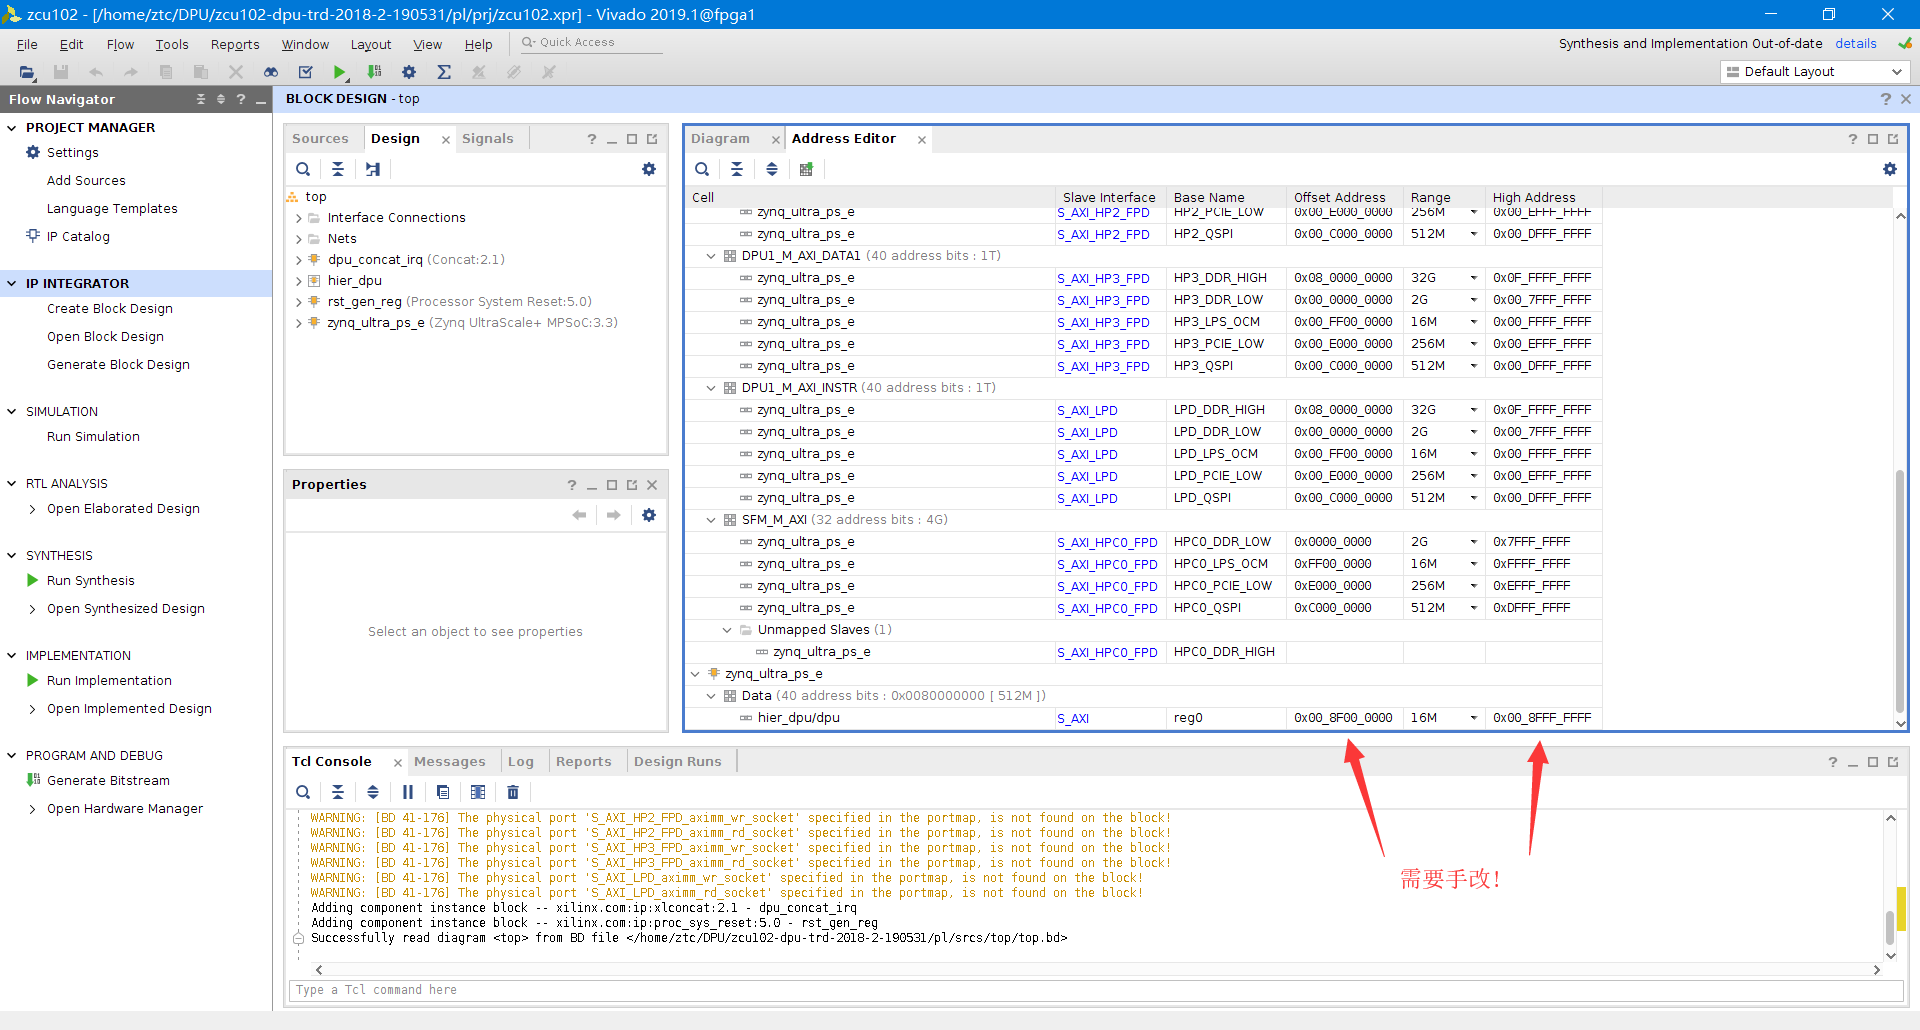Switch to the Signals tab
Image resolution: width=1920 pixels, height=1030 pixels.
coord(487,139)
